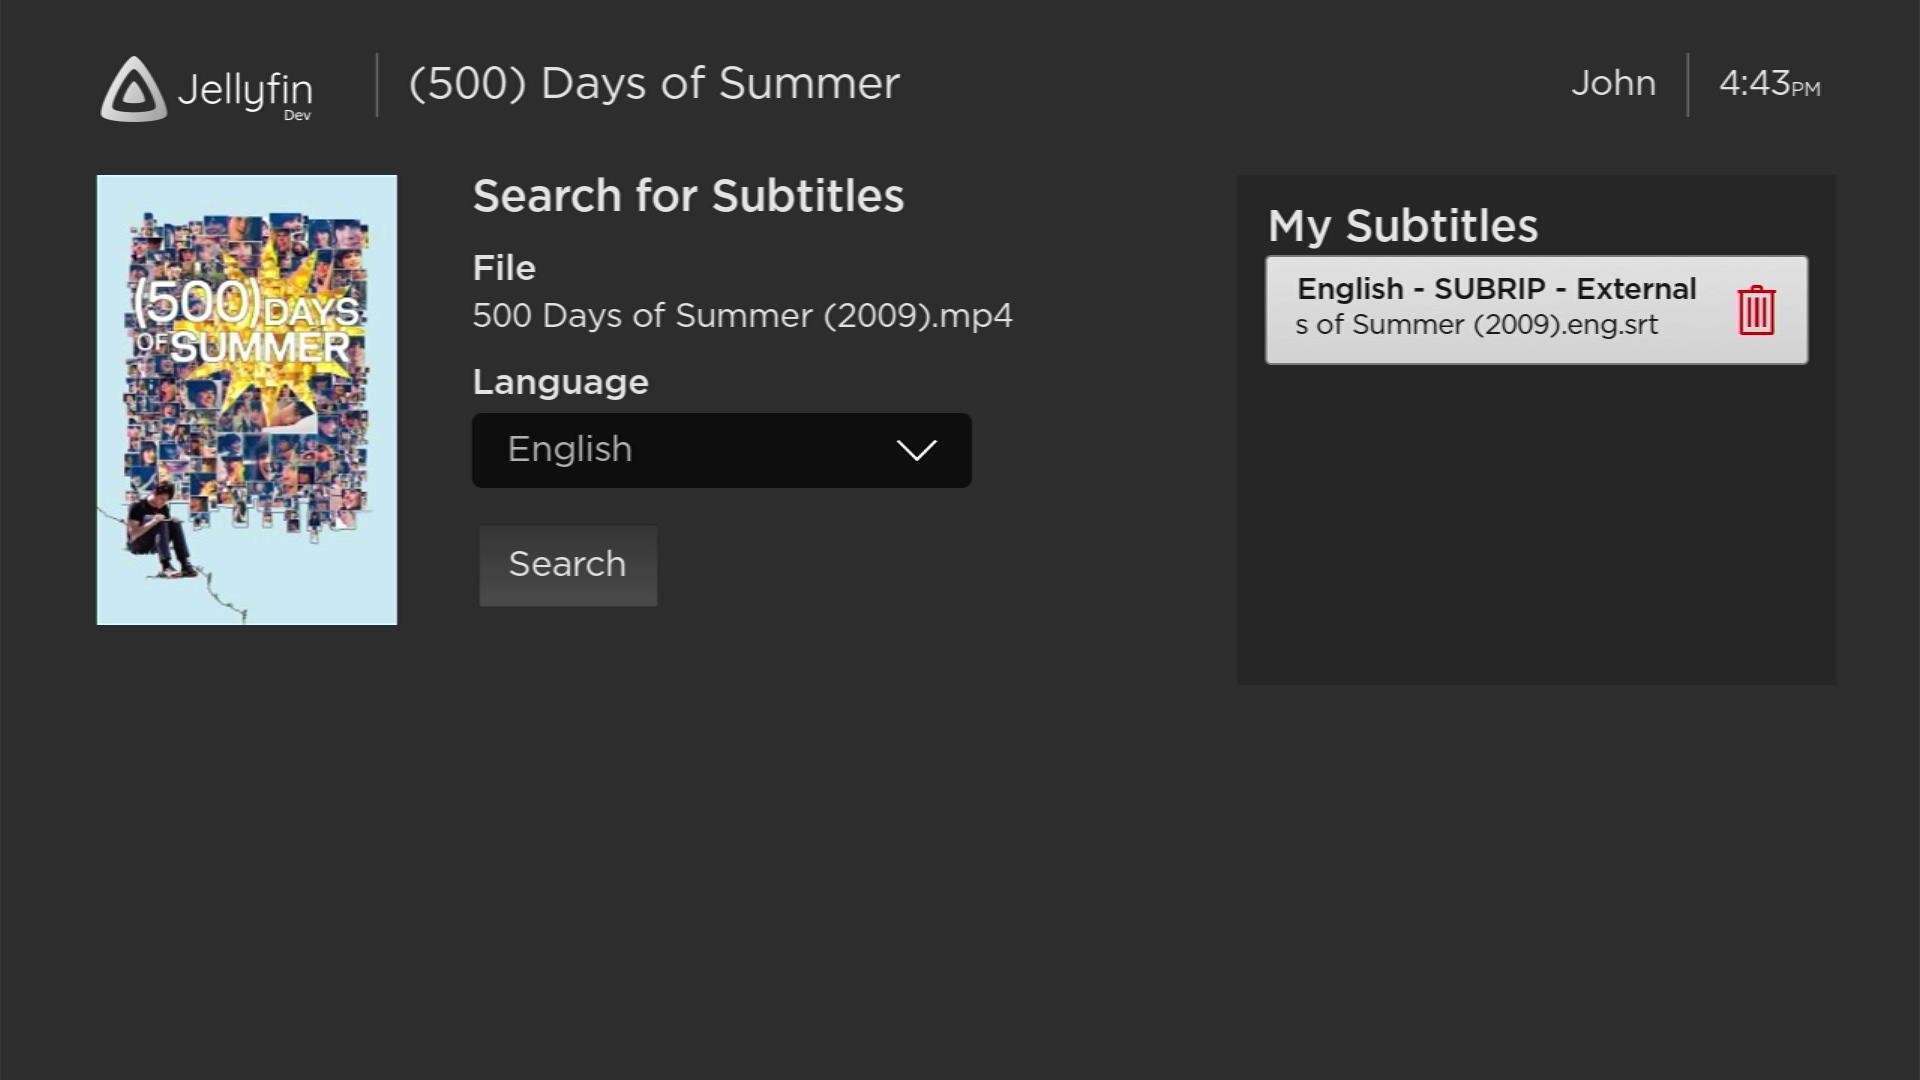Click the chevron arrow in Language box

(916, 450)
